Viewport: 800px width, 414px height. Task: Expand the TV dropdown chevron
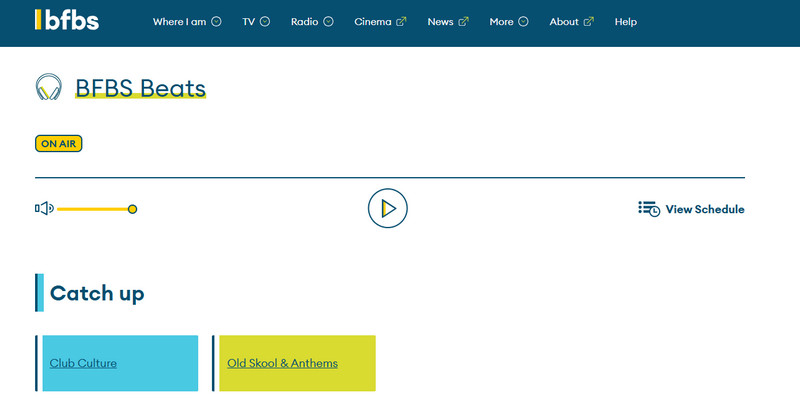pyautogui.click(x=265, y=21)
